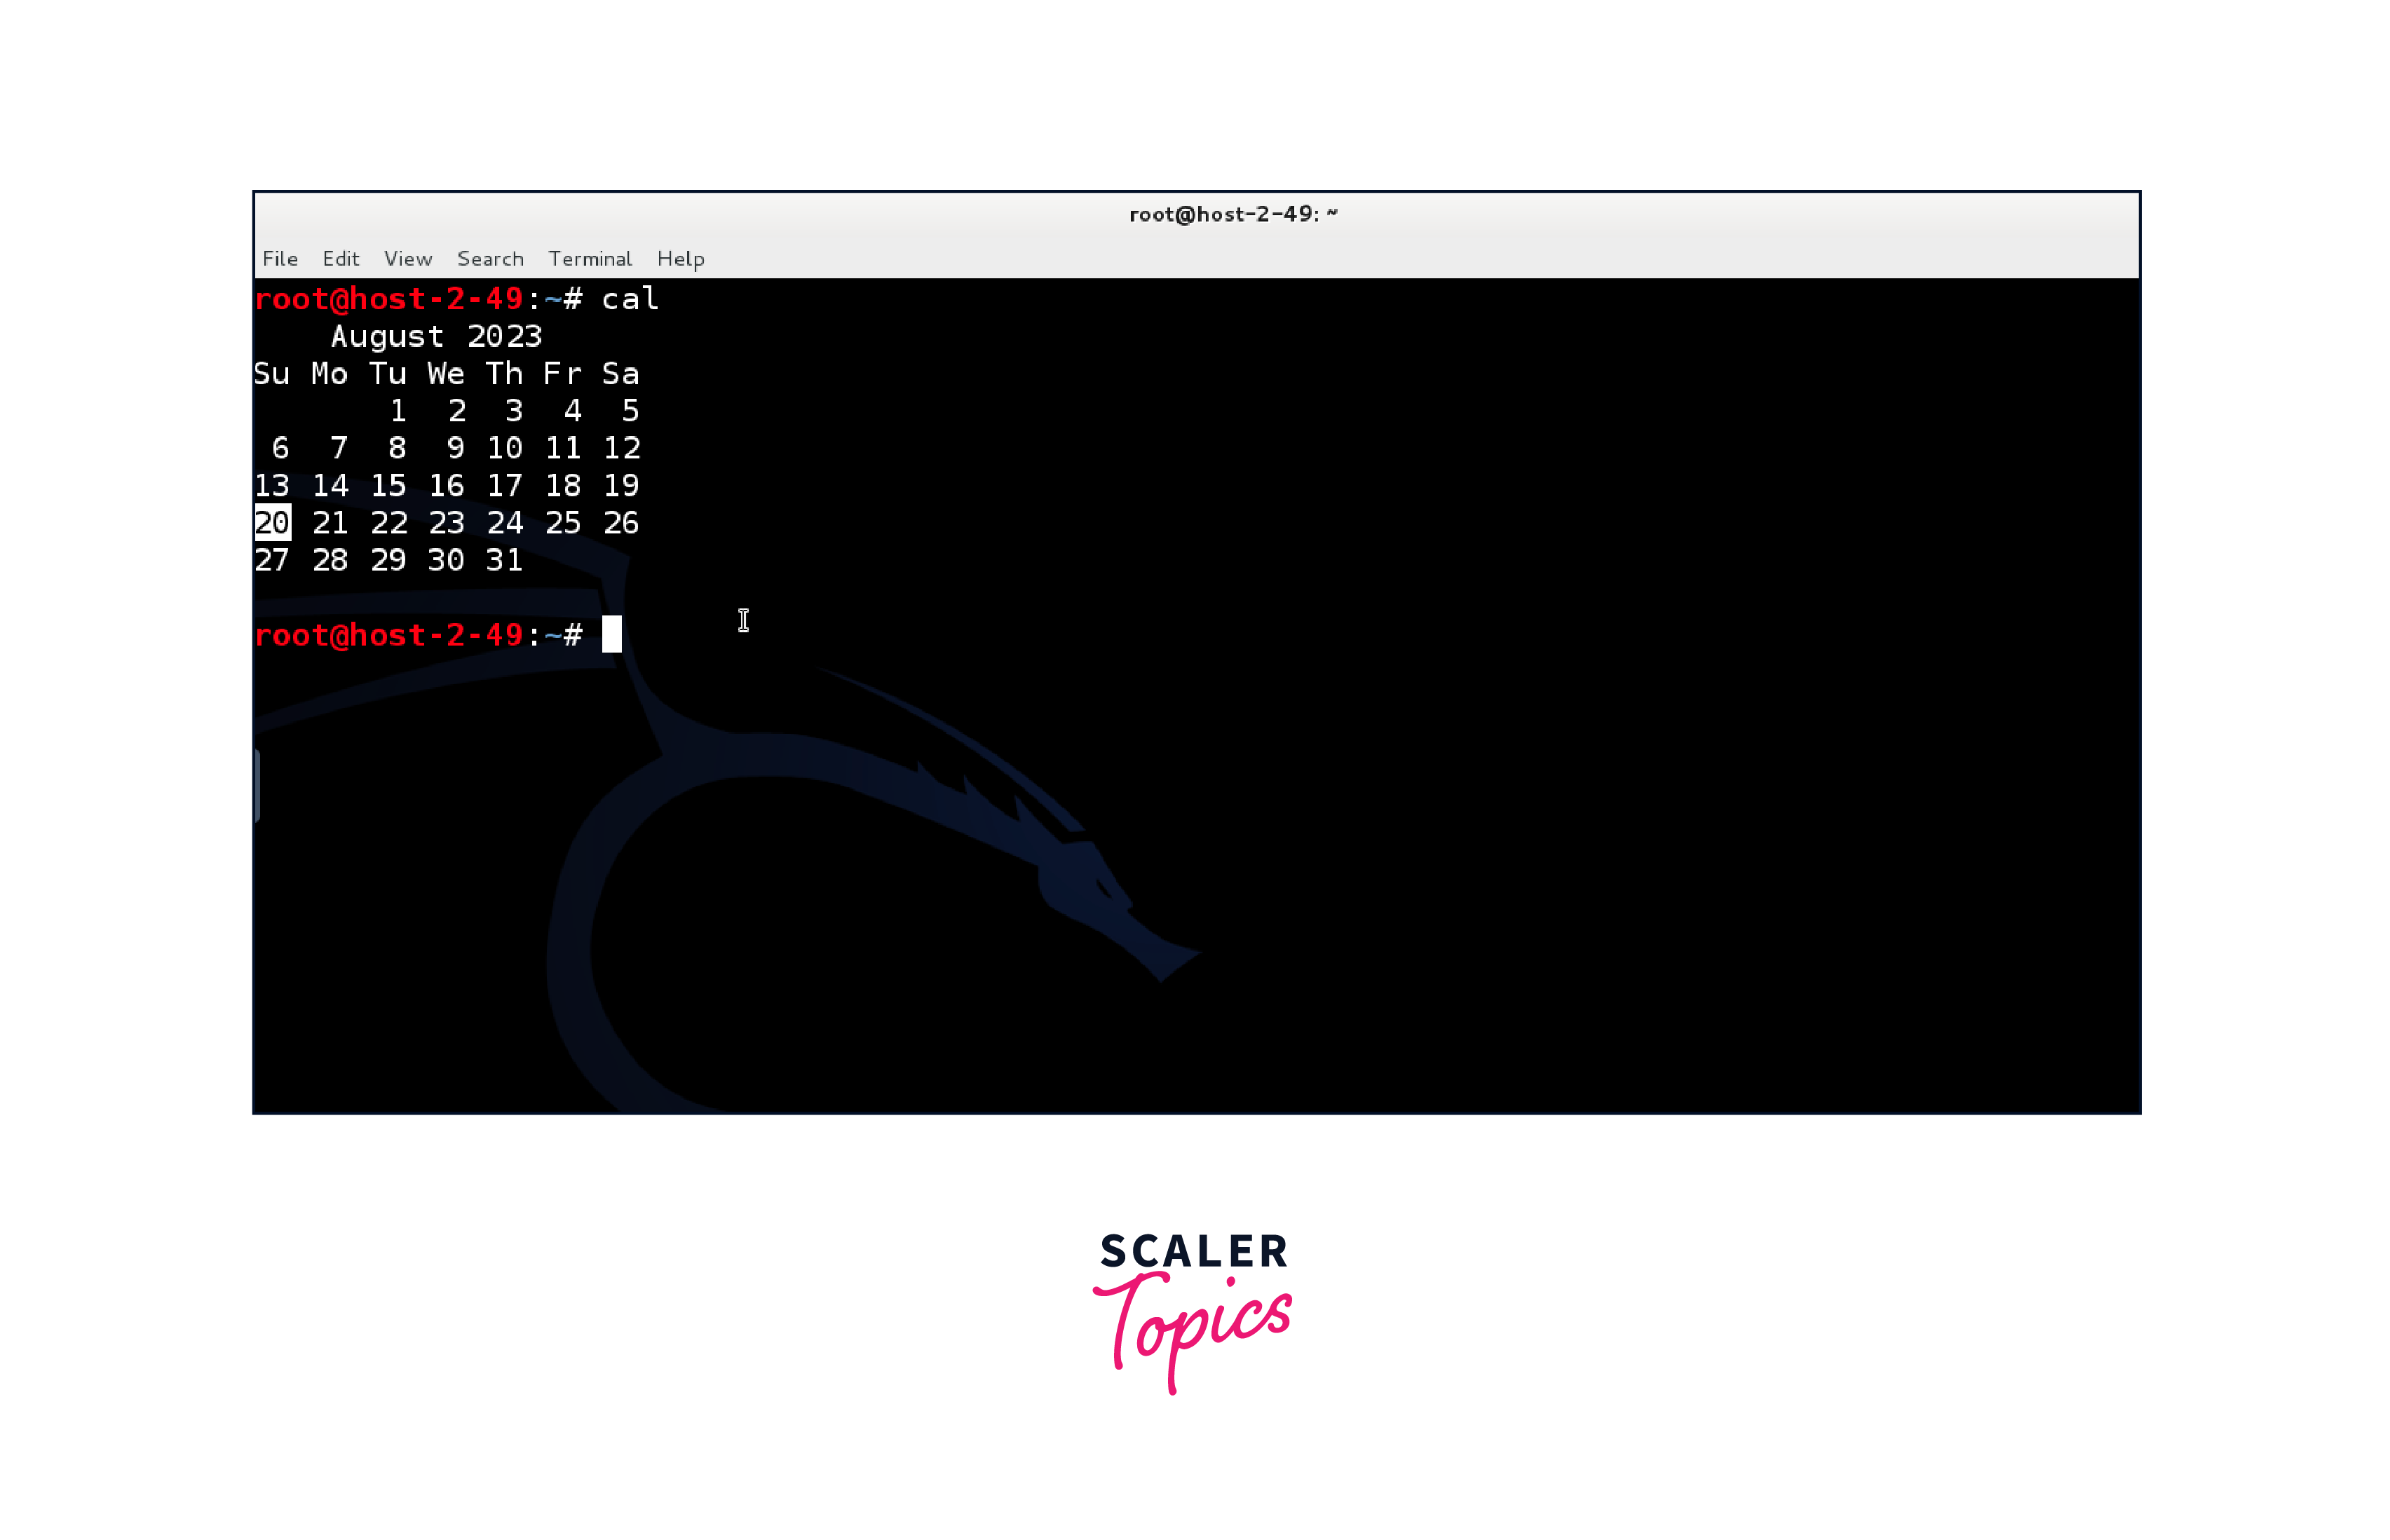
Task: Click date 1 in the calendar output
Action: tap(398, 411)
